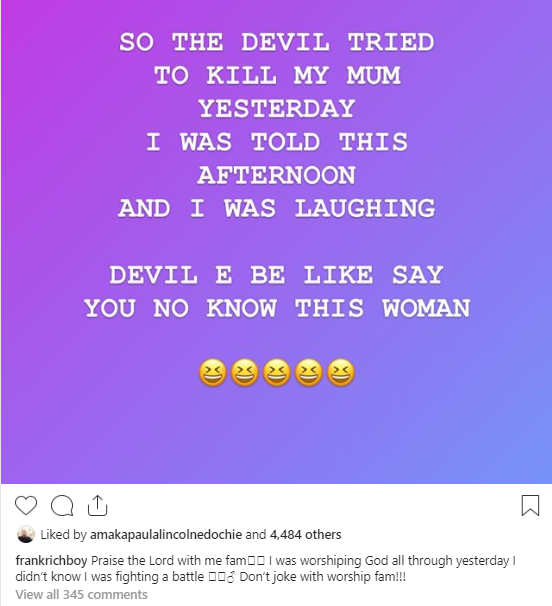Select the rightmost laughing emoji in the post

(341, 373)
